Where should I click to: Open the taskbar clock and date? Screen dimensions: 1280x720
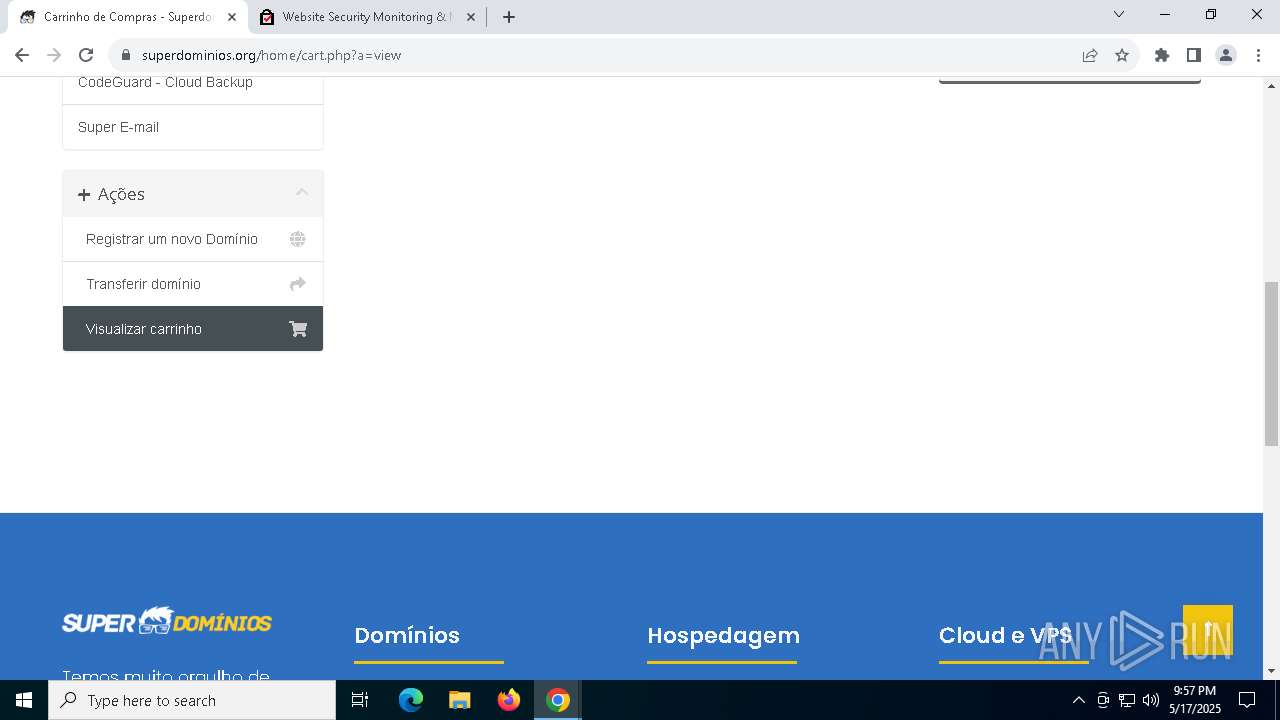(x=1195, y=700)
